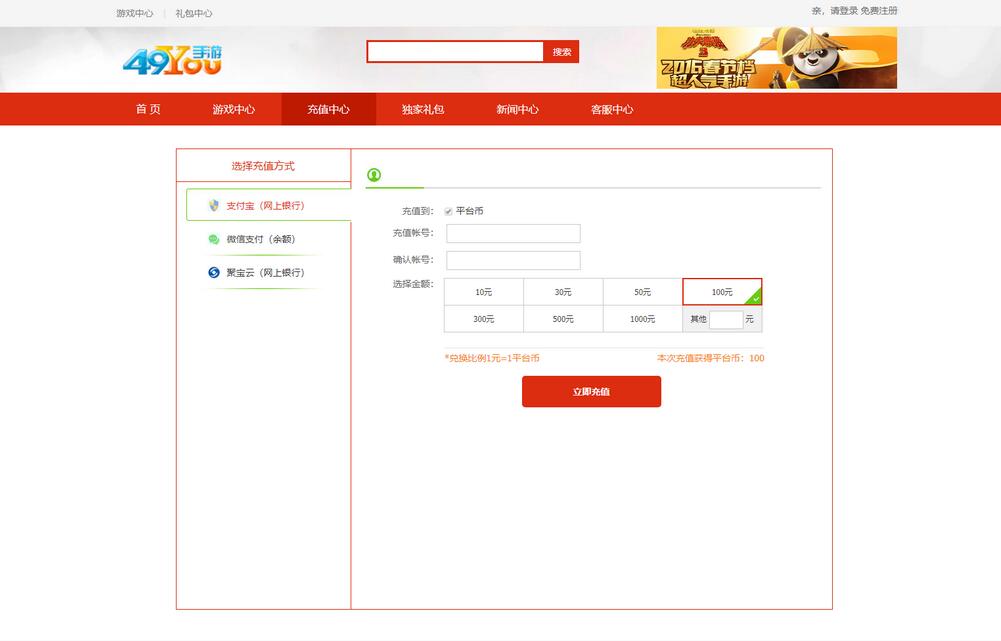Viewport: 1001px width, 641px height.
Task: Click the 49You logo
Action: click(172, 61)
